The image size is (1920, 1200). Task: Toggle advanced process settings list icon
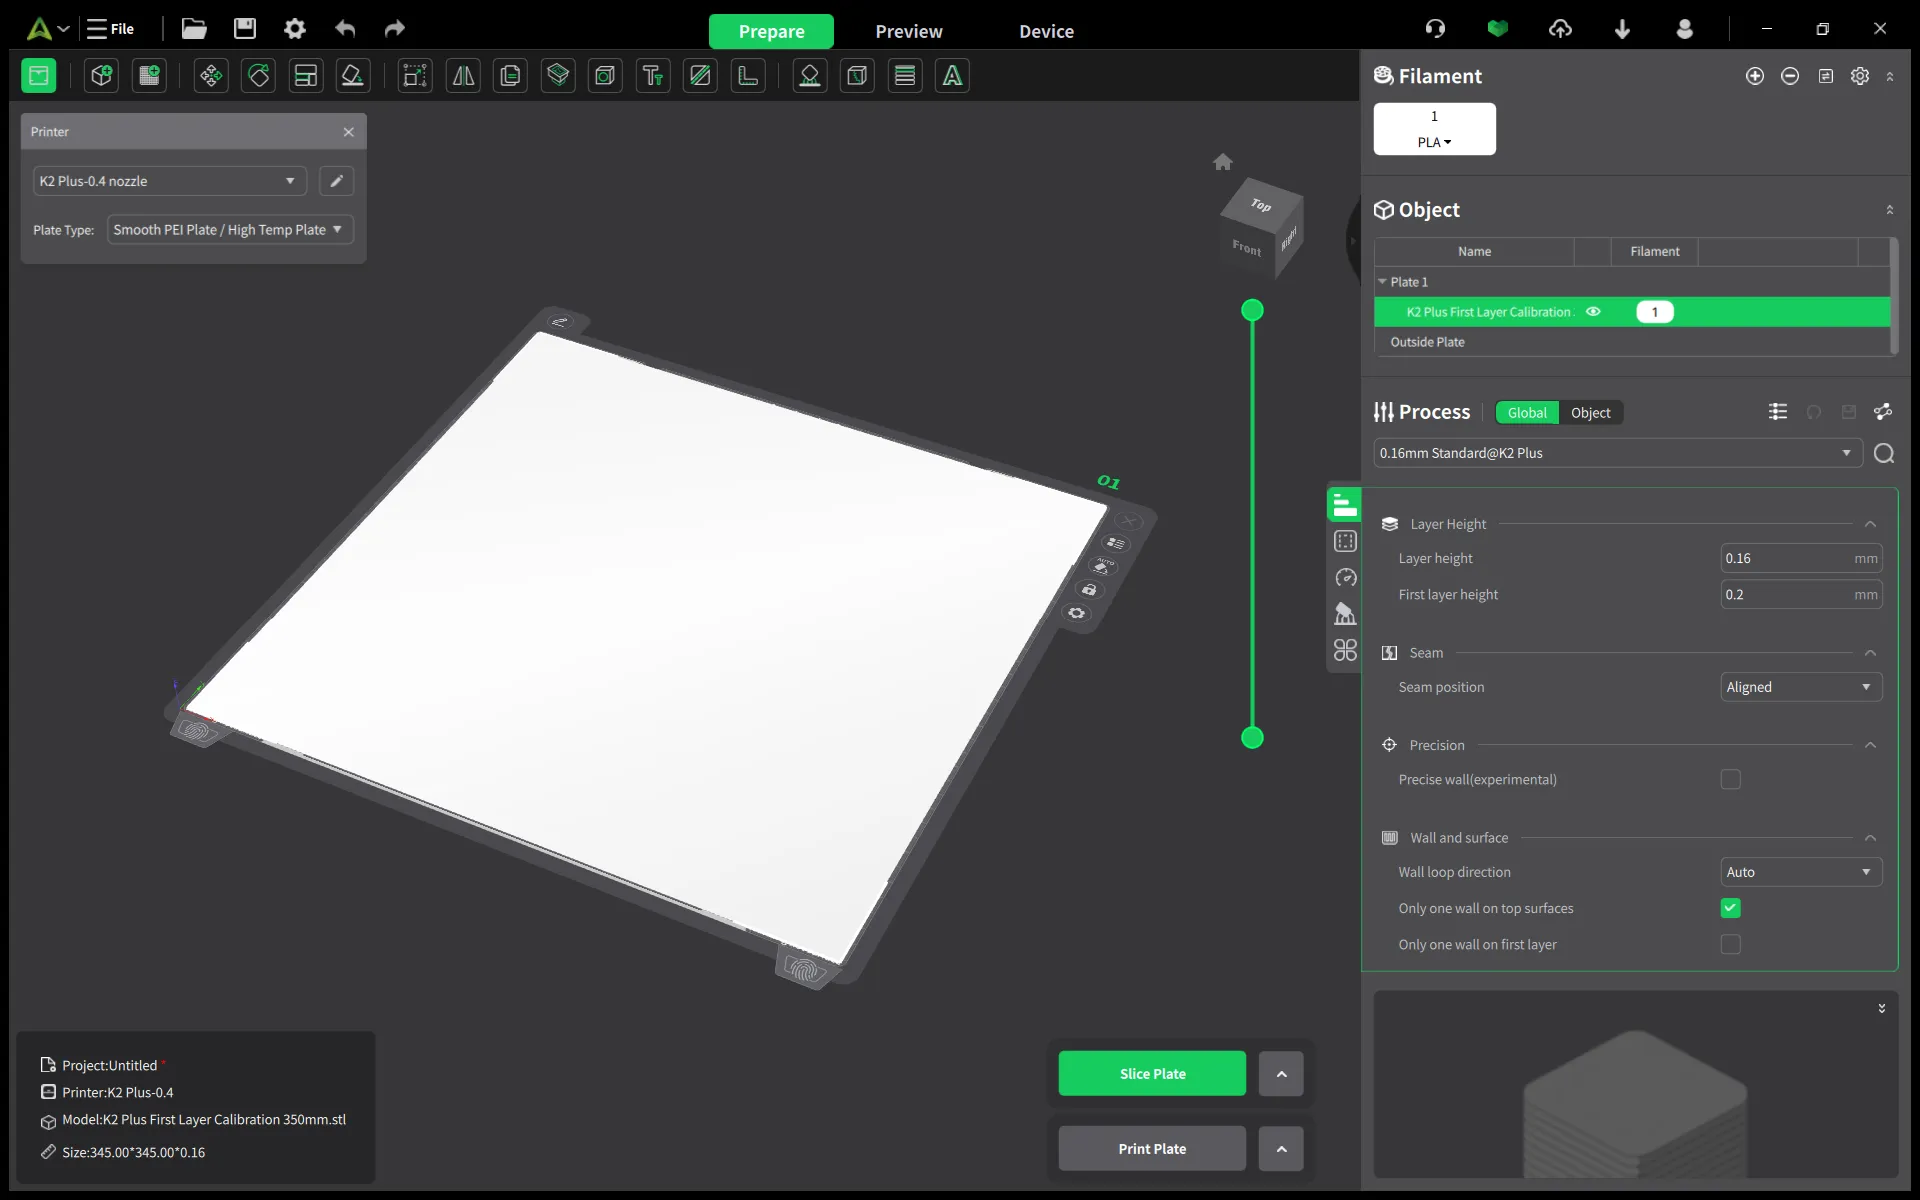coord(1778,412)
